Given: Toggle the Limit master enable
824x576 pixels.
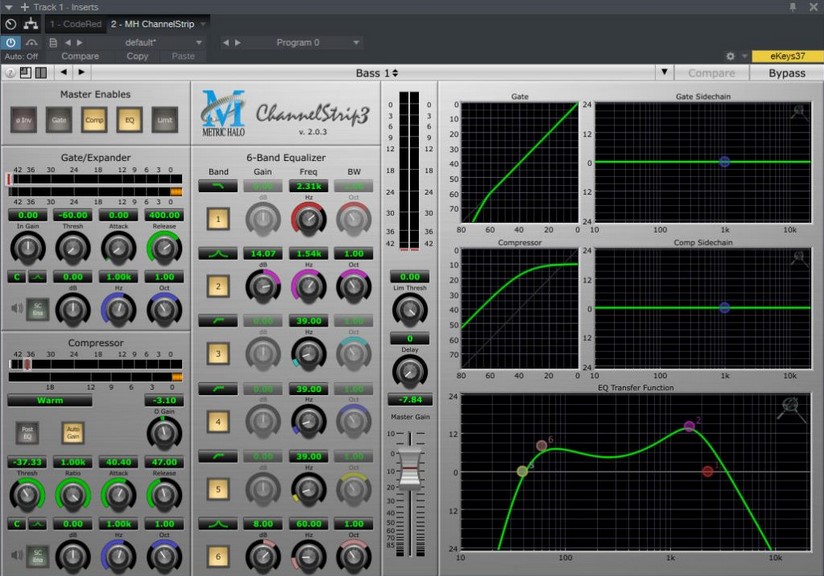Looking at the screenshot, I should tap(164, 120).
